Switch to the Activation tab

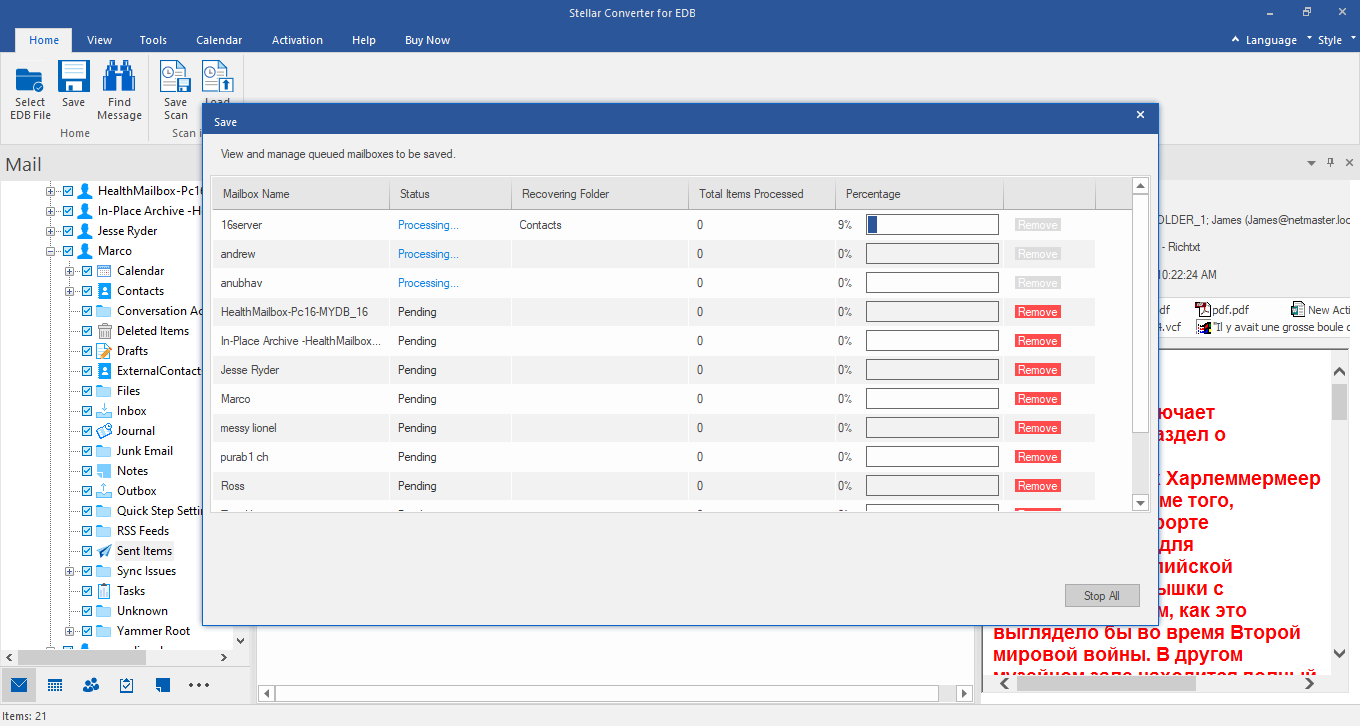coord(297,40)
